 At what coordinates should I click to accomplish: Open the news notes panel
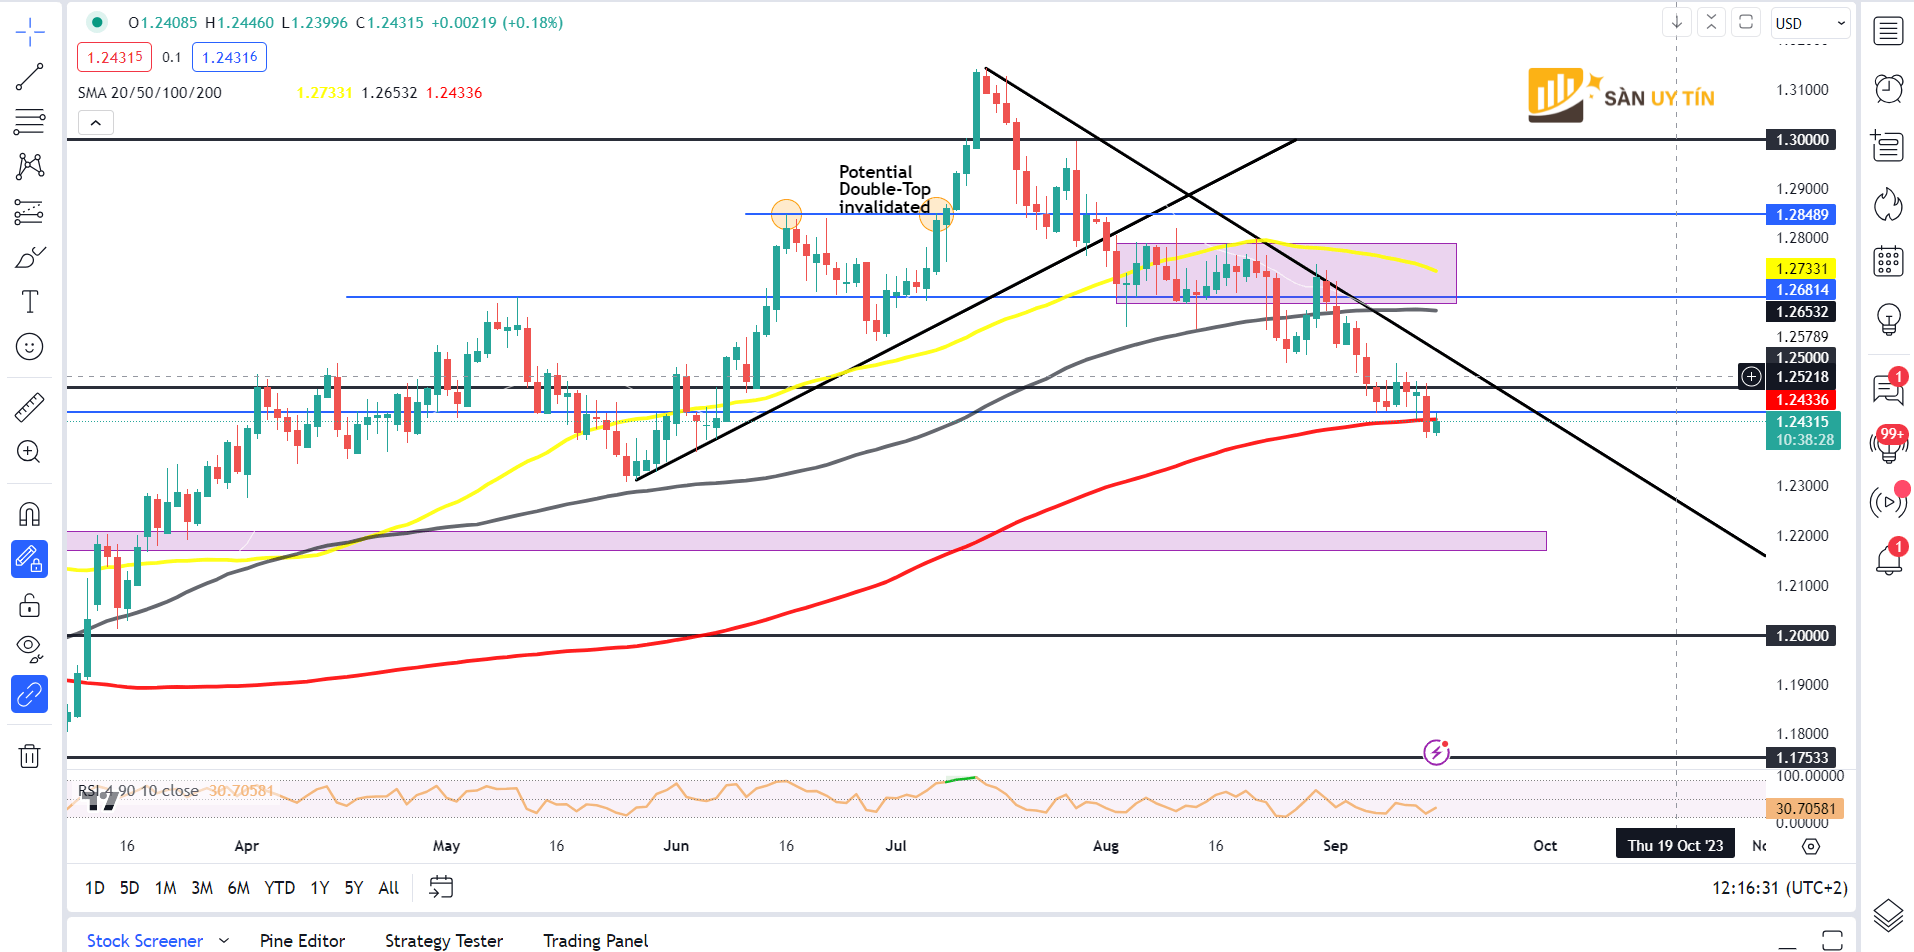coord(1888,147)
